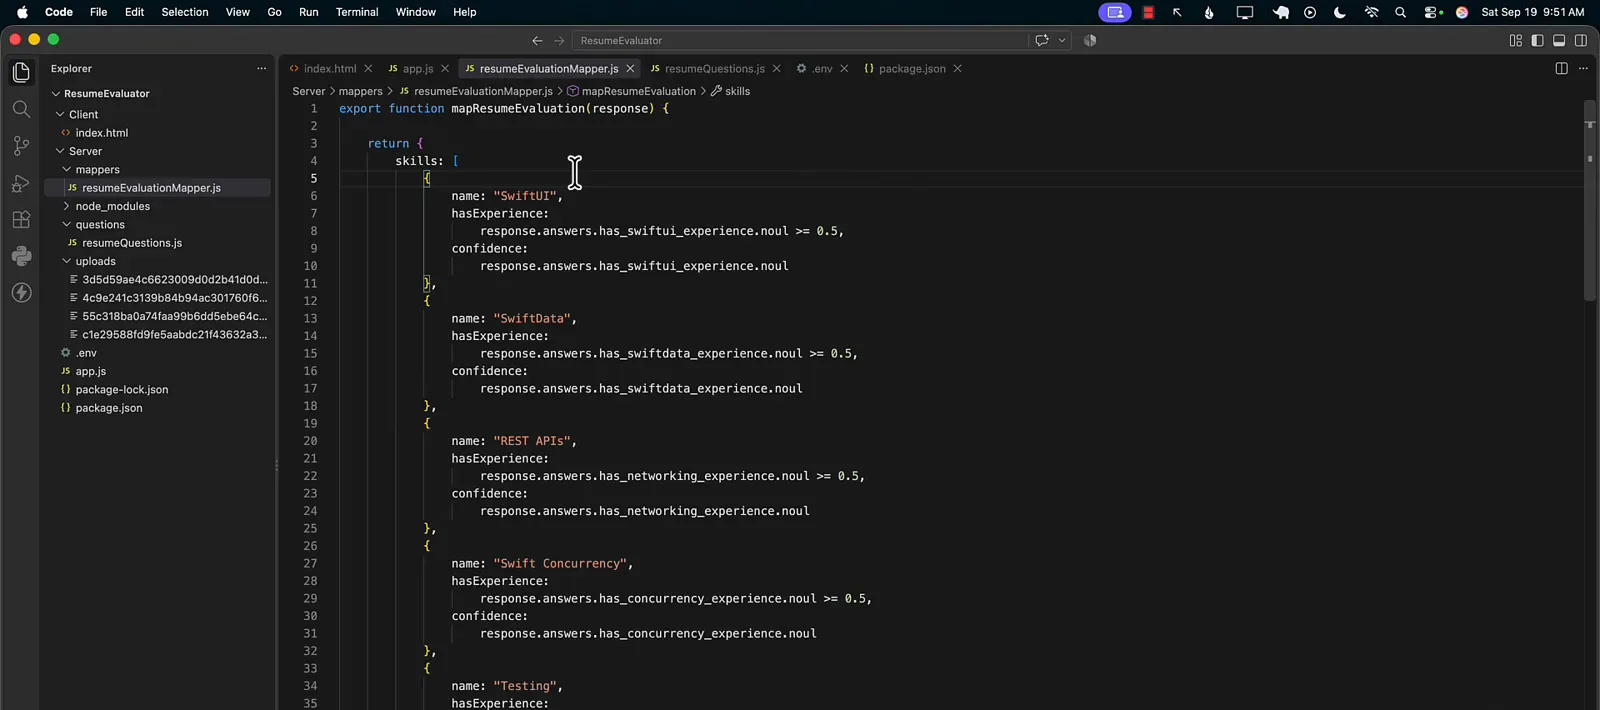Click the Explorer more actions ellipsis
Viewport: 1600px width, 710px height.
pyautogui.click(x=261, y=69)
